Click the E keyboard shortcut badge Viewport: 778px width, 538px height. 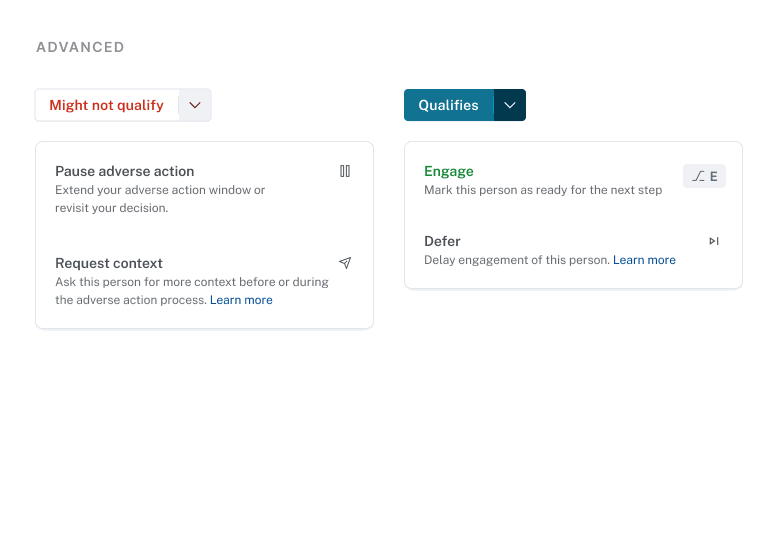[x=705, y=176]
